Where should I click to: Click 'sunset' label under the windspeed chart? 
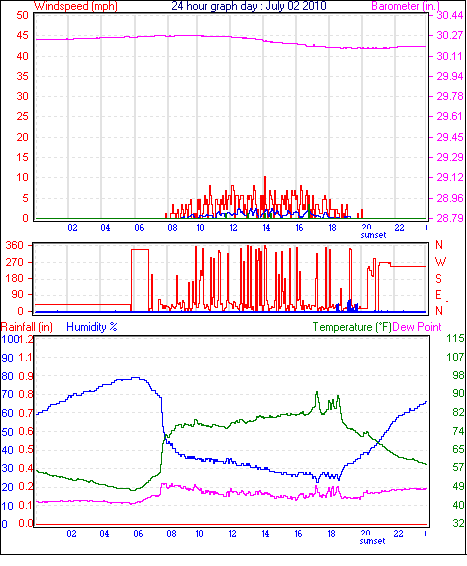pyautogui.click(x=373, y=235)
